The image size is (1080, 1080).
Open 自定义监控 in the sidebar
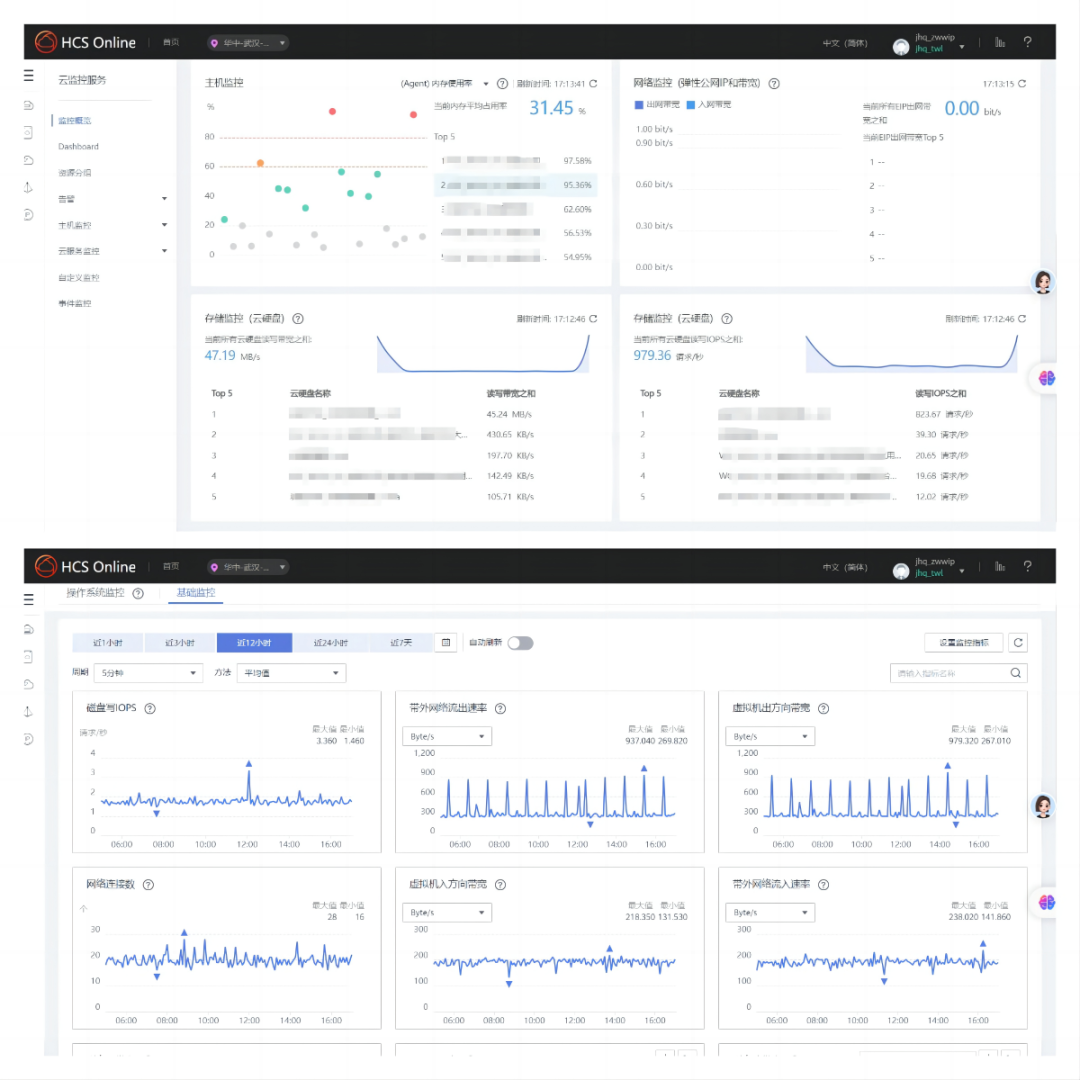pyautogui.click(x=79, y=278)
